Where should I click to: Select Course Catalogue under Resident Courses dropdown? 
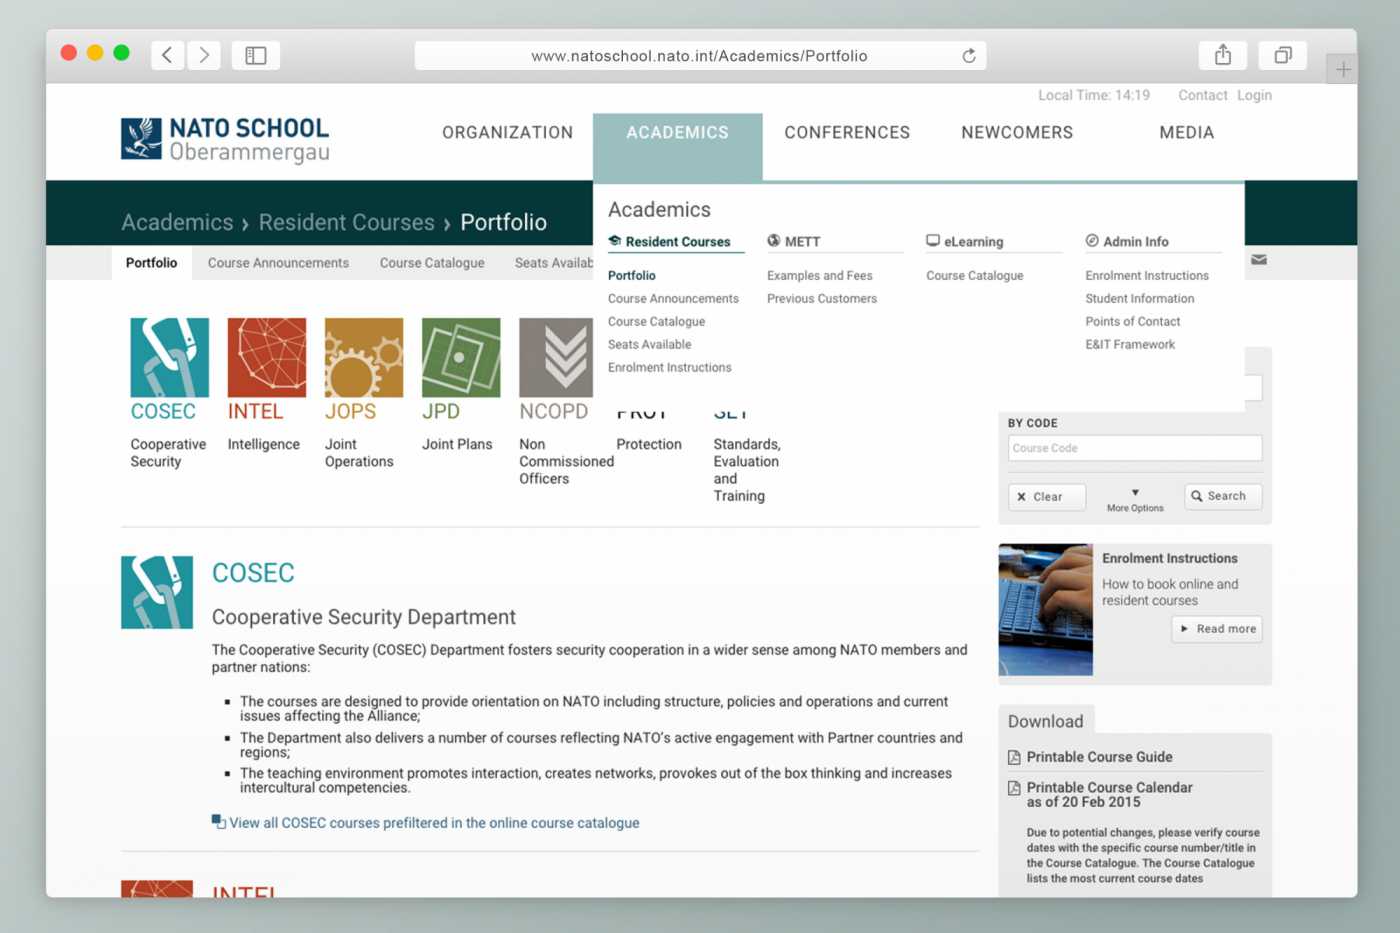tap(656, 322)
